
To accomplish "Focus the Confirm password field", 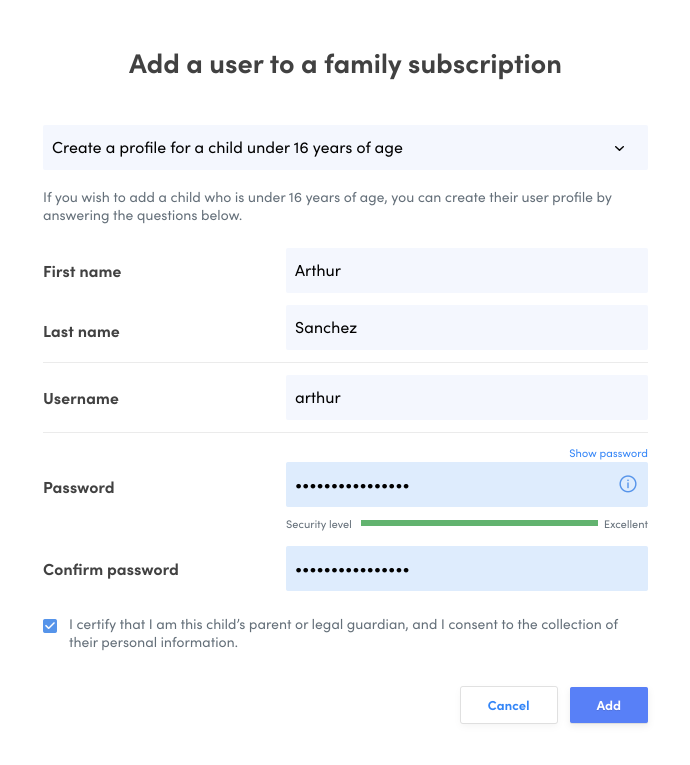I will pyautogui.click(x=466, y=569).
